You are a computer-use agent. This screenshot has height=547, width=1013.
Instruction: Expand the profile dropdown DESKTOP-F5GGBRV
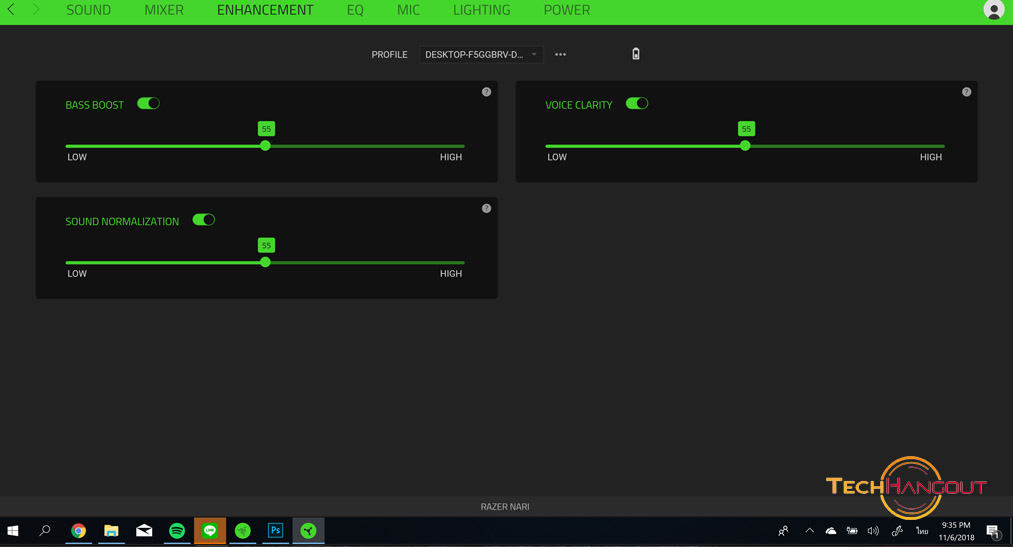pos(481,54)
